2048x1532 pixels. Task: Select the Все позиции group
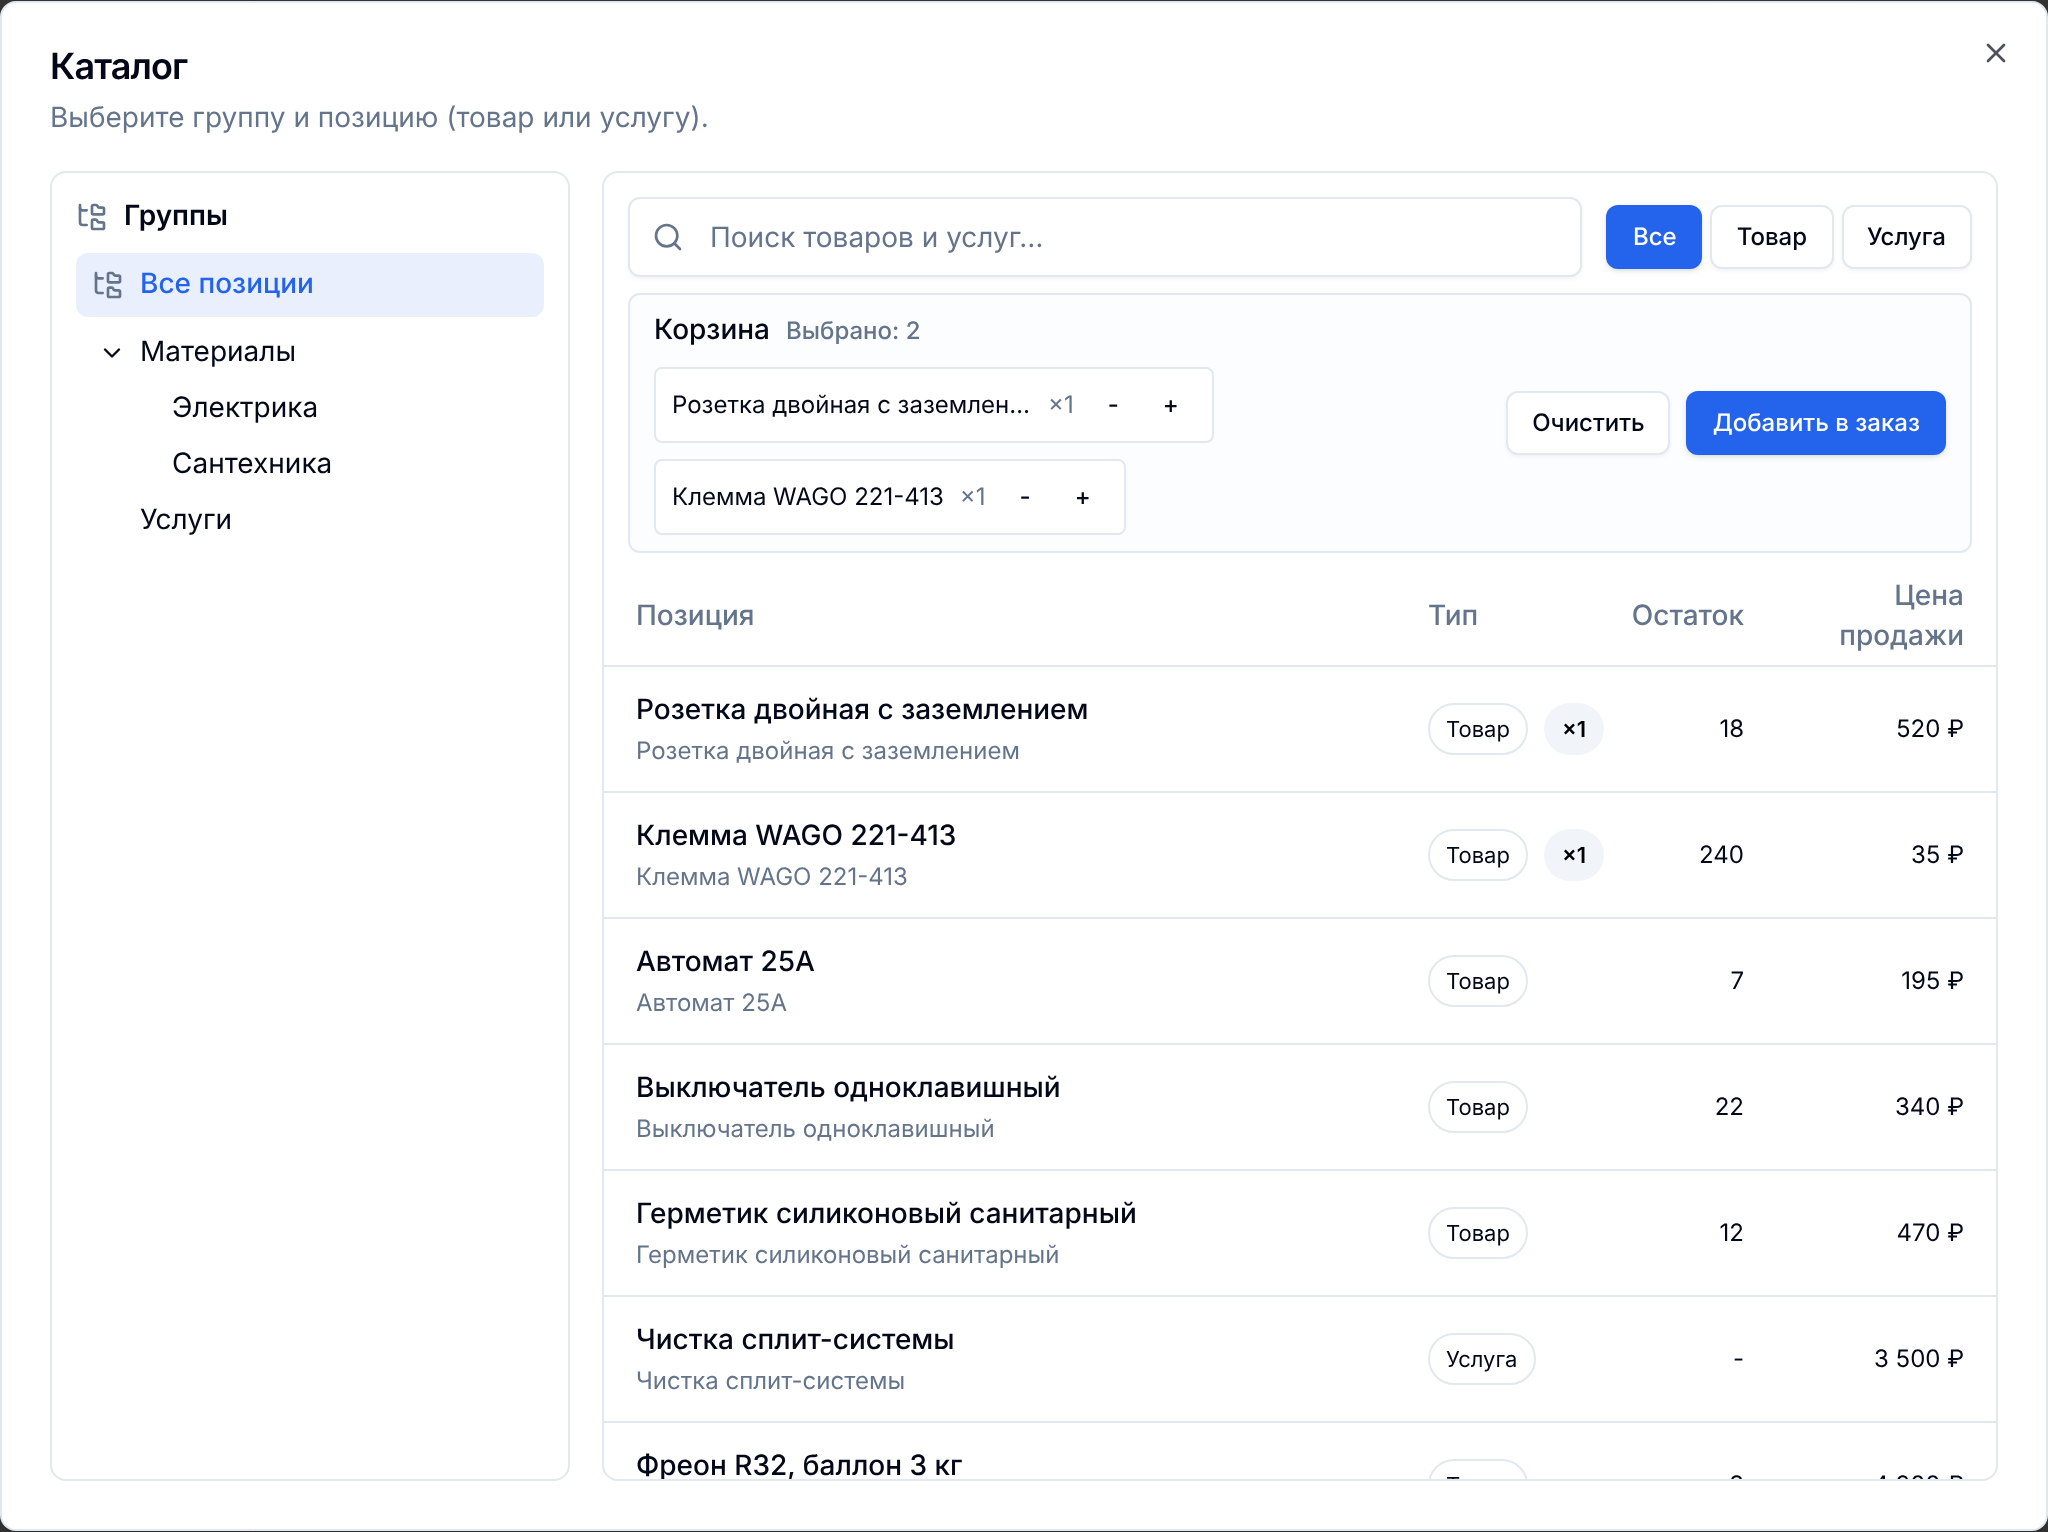tap(310, 284)
